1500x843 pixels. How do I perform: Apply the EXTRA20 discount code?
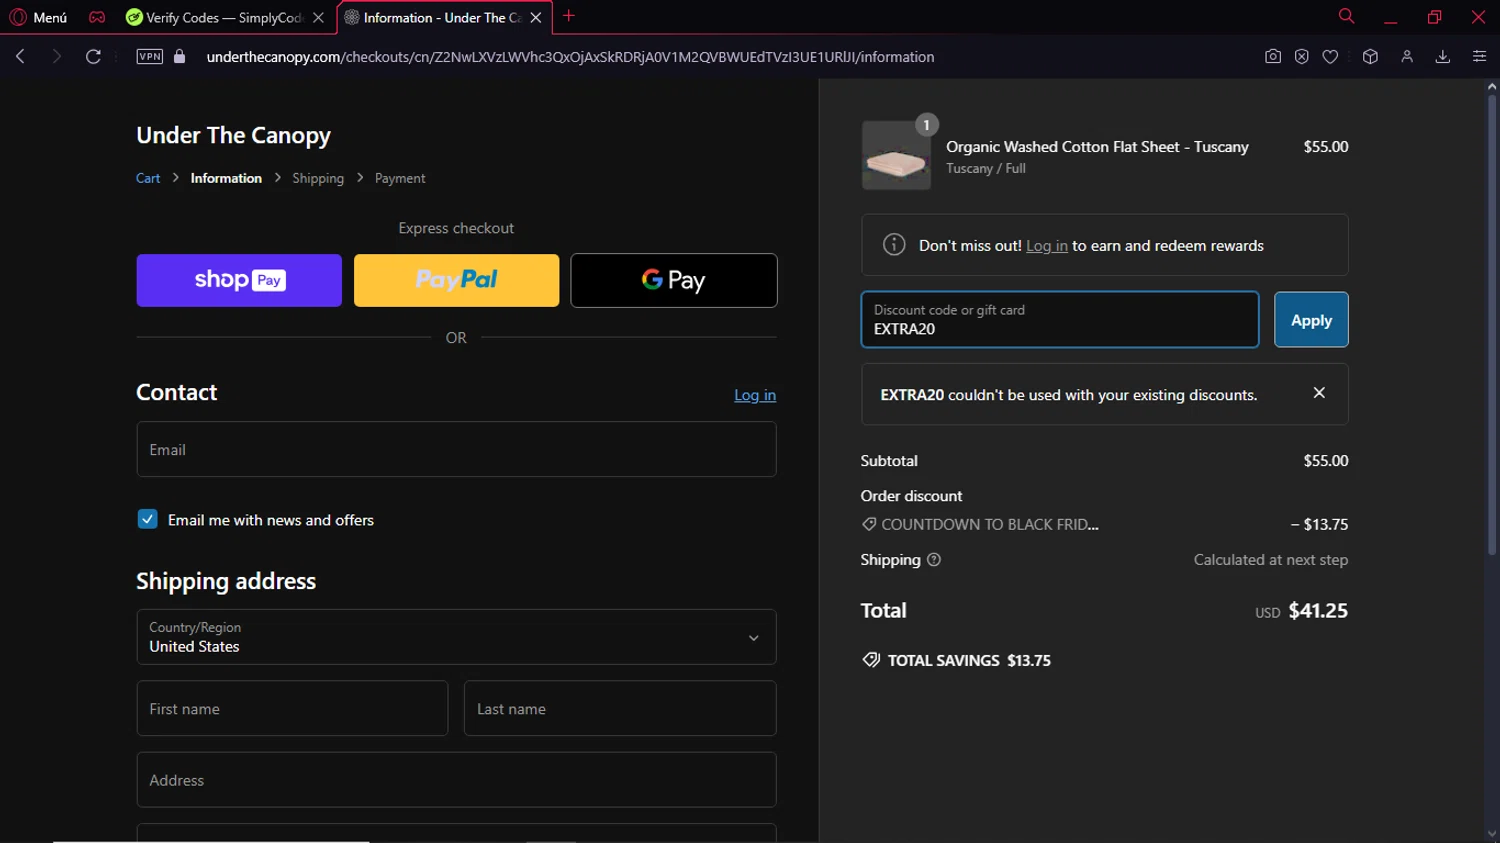[1311, 319]
